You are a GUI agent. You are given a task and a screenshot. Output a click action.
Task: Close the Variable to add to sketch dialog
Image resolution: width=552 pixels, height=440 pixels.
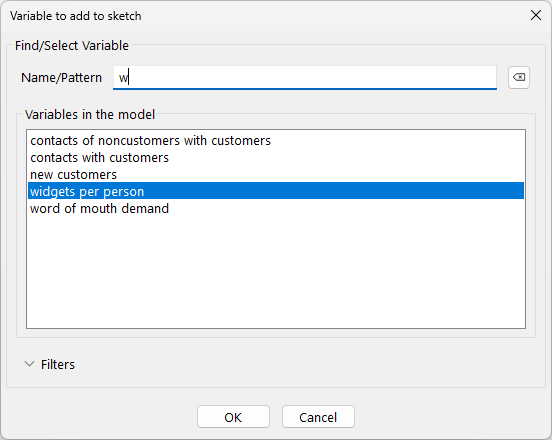coord(535,15)
